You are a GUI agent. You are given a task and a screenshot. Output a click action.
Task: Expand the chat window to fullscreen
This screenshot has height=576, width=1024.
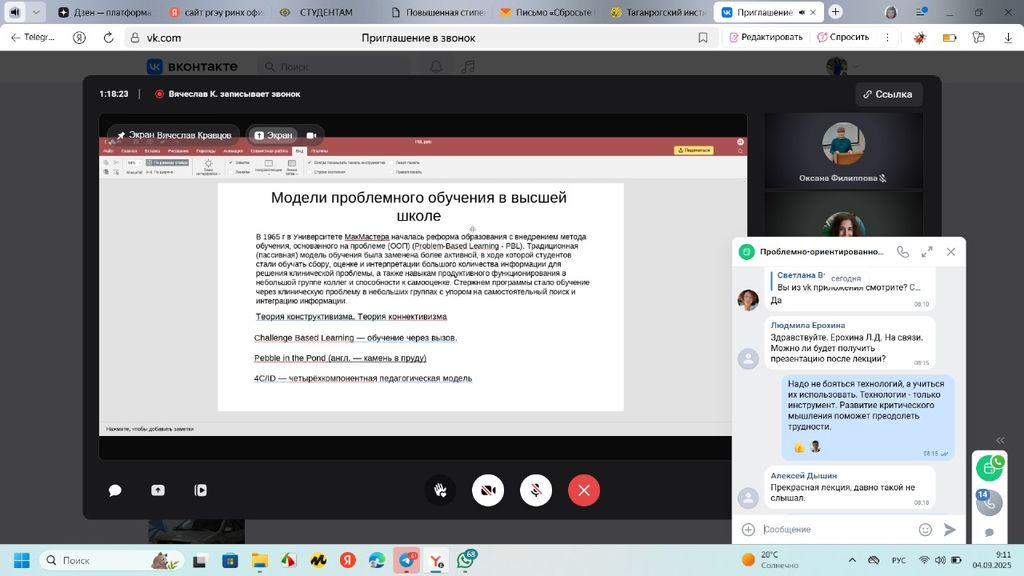point(927,252)
